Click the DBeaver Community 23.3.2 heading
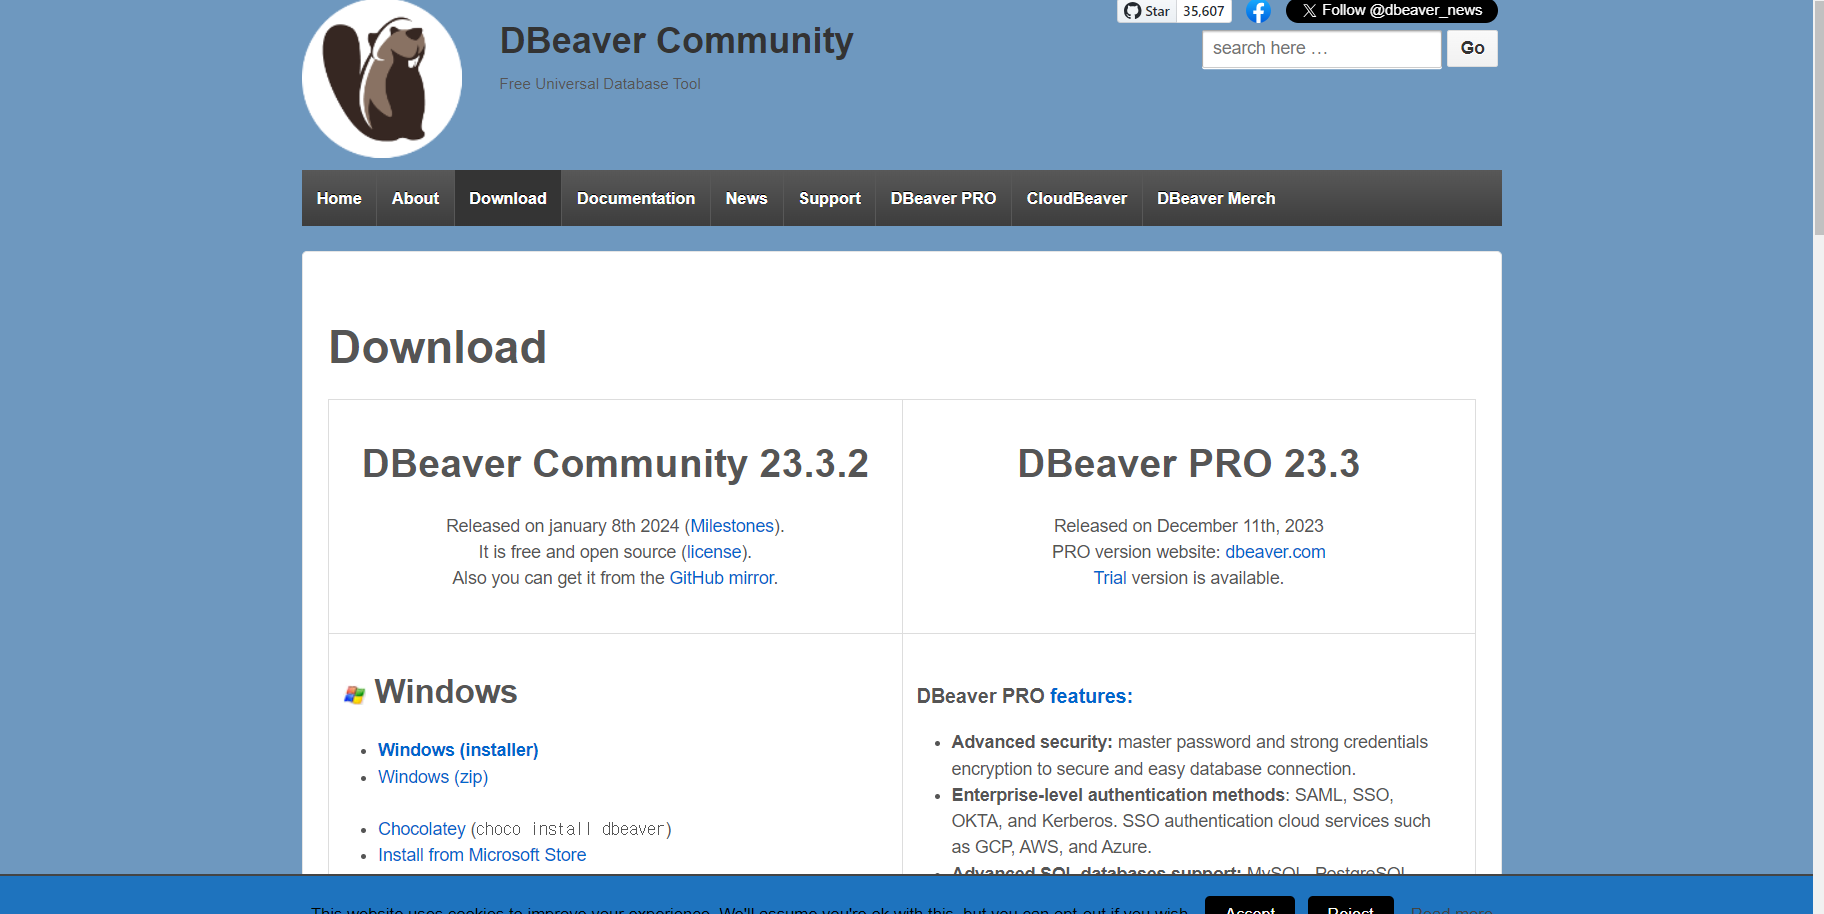 click(x=615, y=464)
